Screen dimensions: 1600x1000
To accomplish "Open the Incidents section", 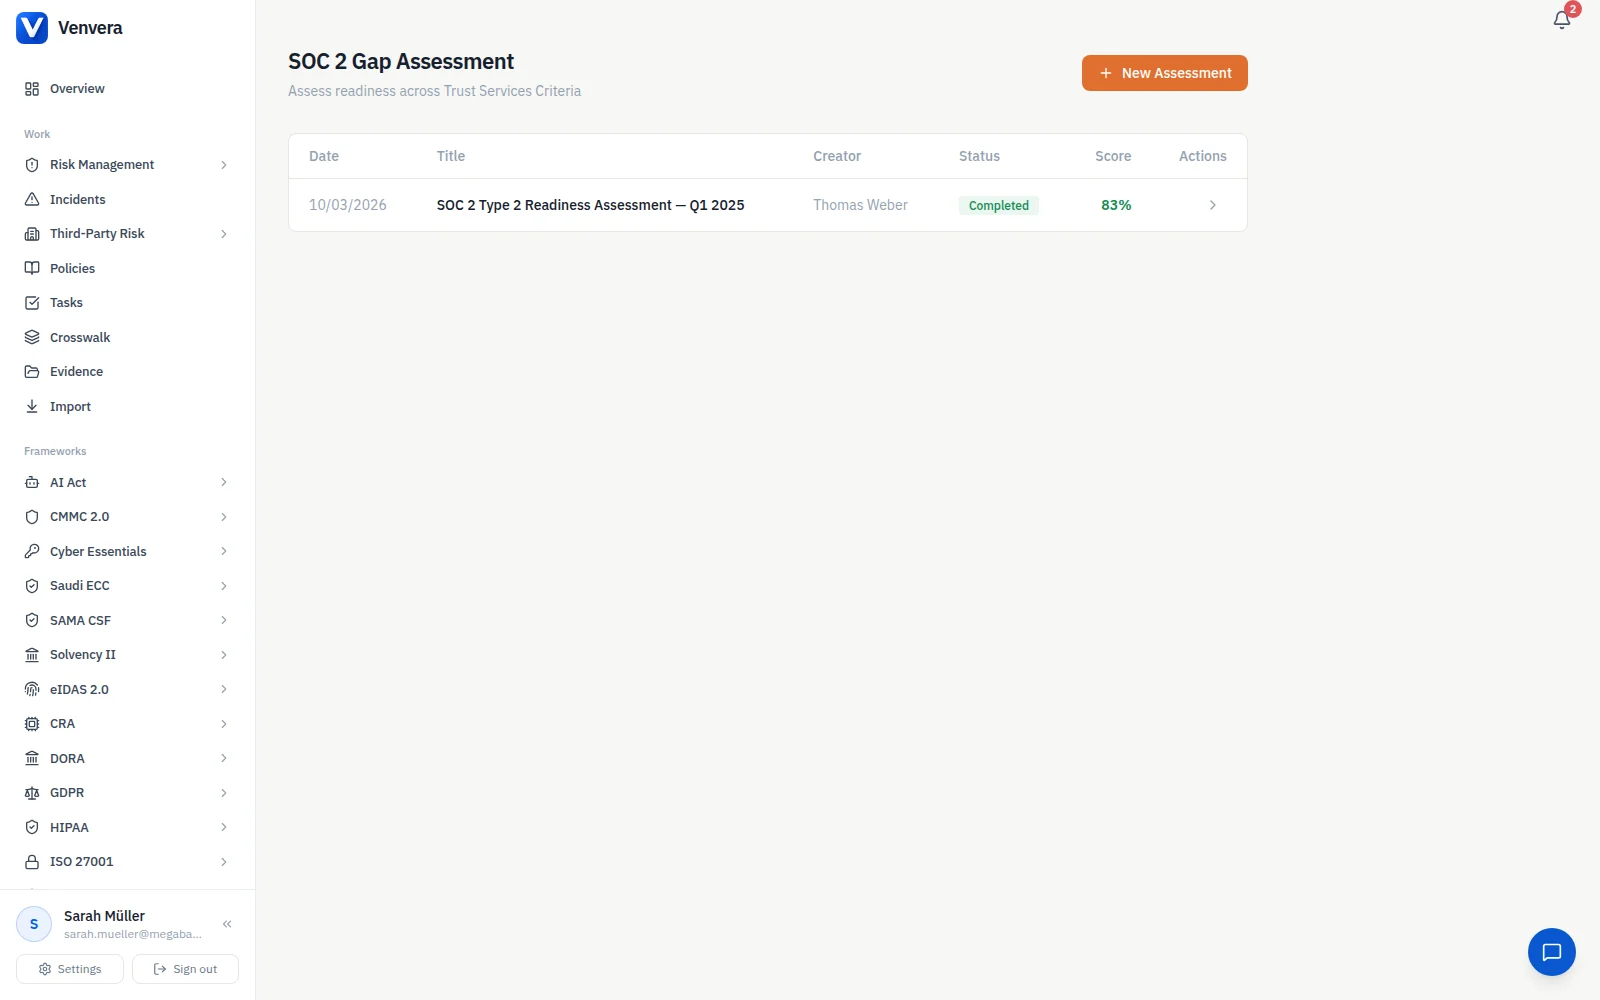I will (127, 200).
